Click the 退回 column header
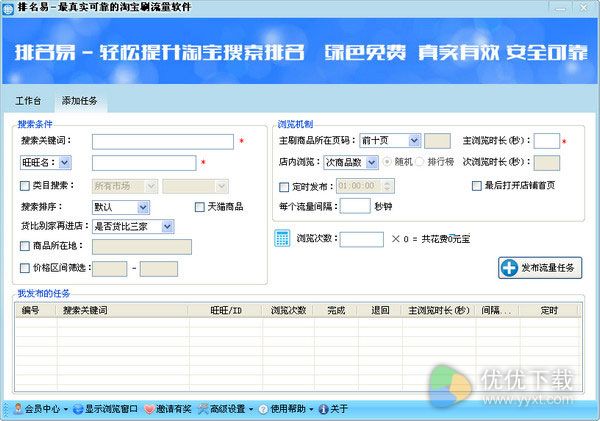Screen dimensions: 600x421 click(380, 310)
